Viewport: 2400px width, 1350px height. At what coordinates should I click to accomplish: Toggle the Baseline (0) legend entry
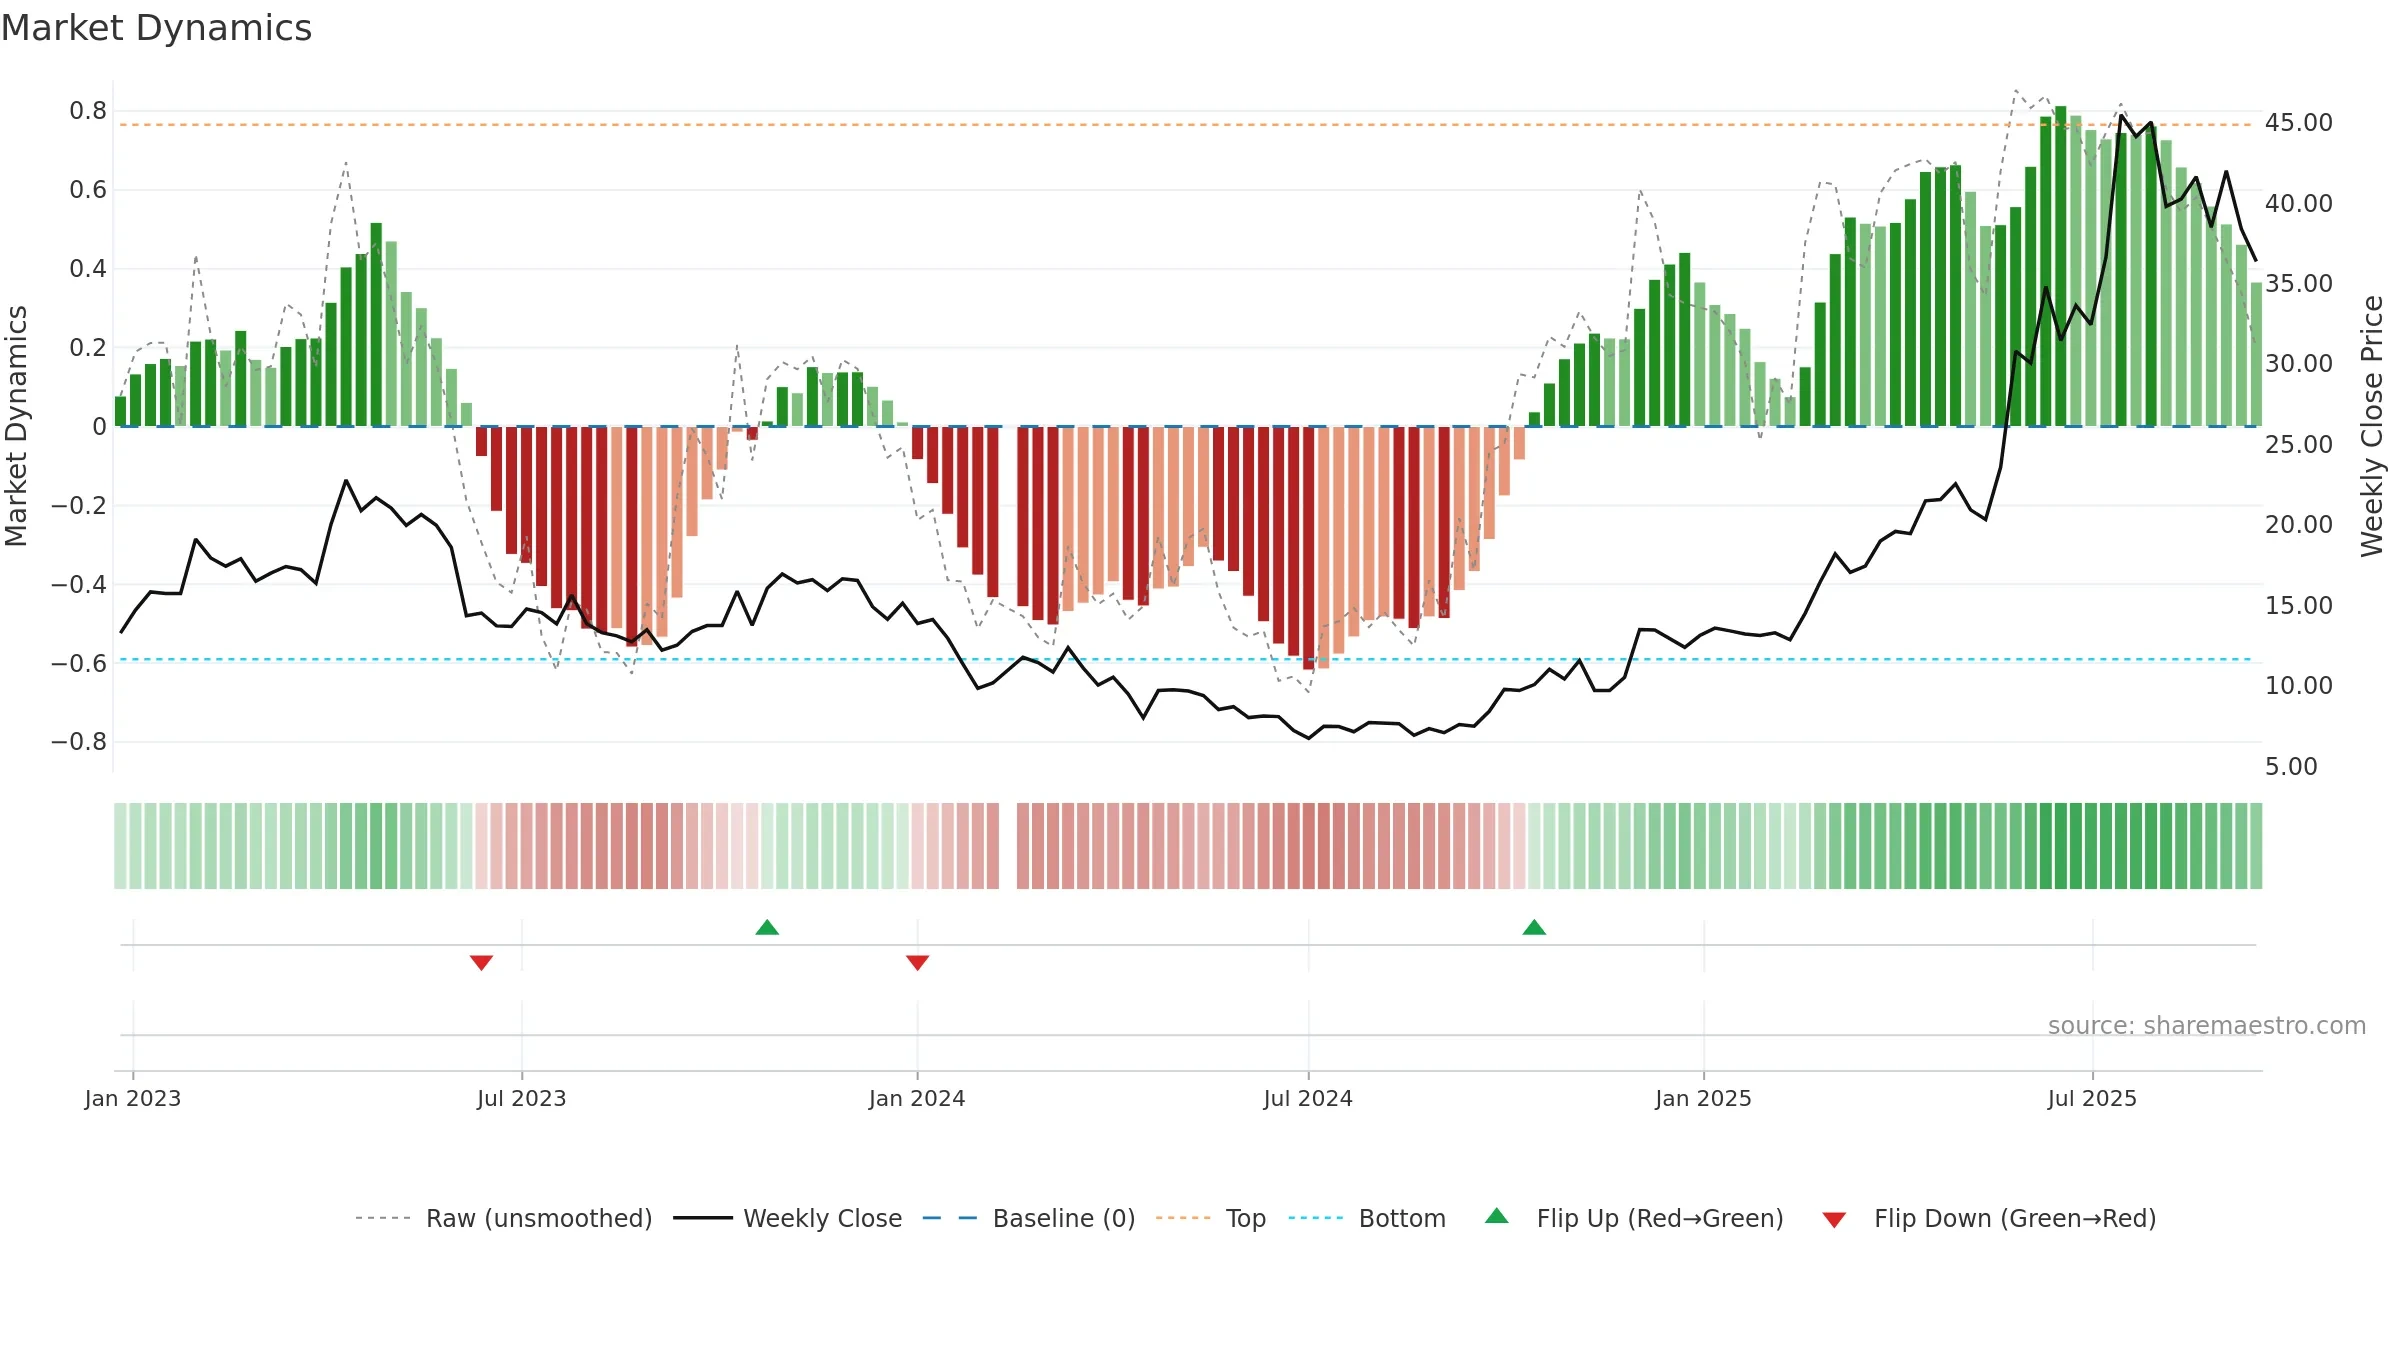(x=1029, y=1218)
